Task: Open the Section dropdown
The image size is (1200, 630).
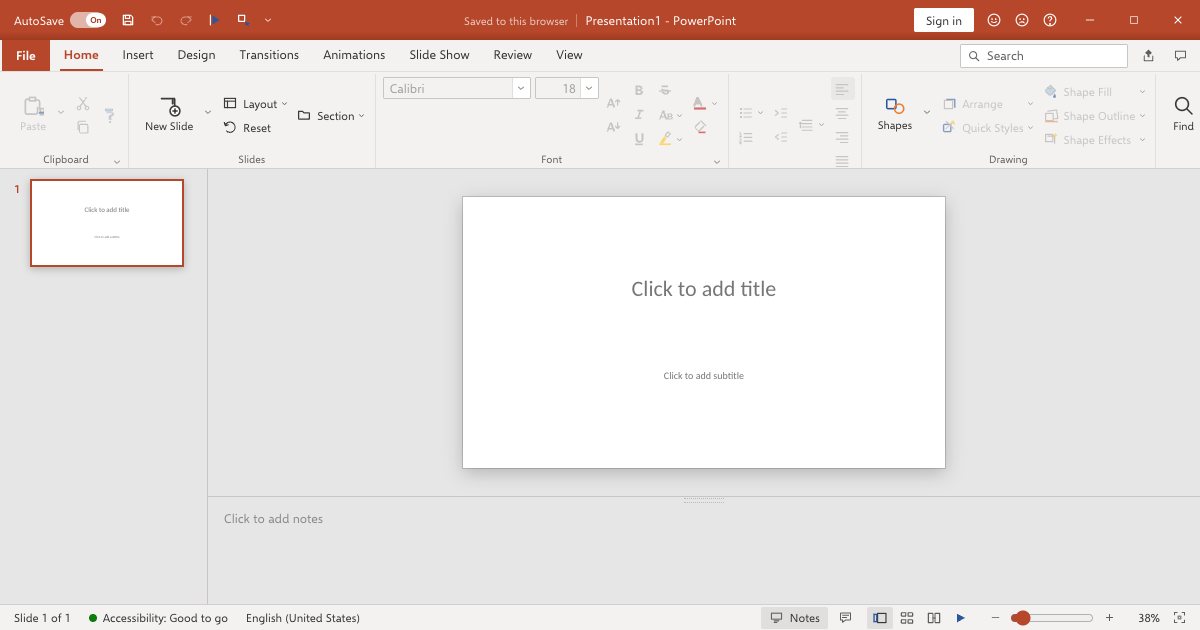Action: tap(331, 116)
